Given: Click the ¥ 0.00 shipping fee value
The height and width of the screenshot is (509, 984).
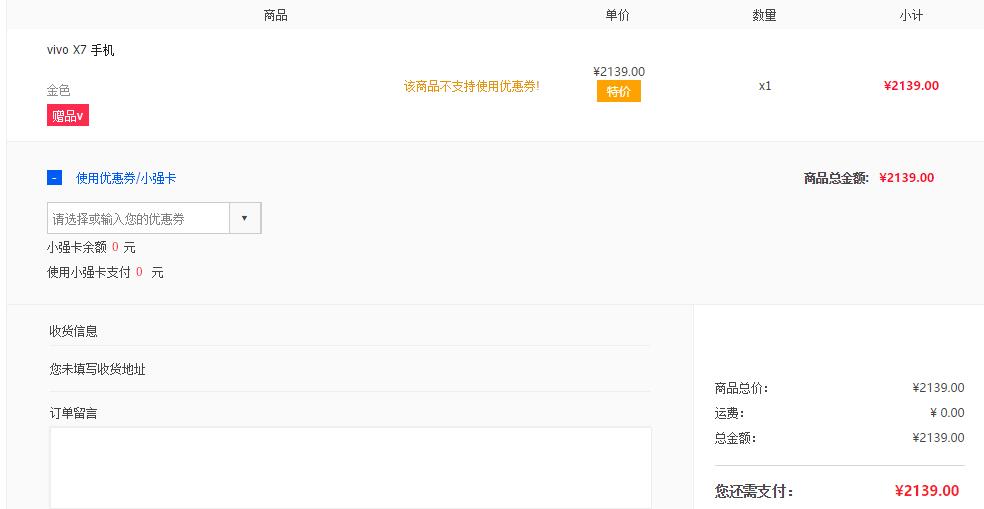Looking at the screenshot, I should 947,413.
